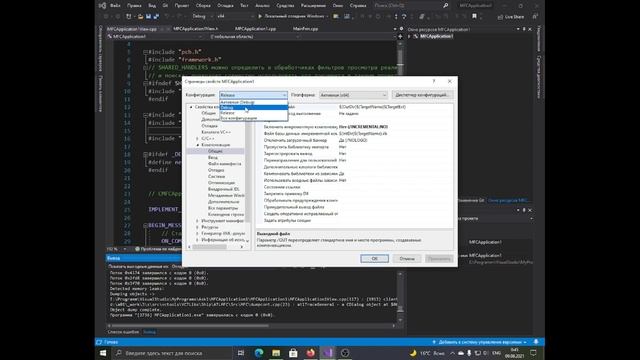Click the dialog help question mark
Screen dimensions: 640x360
[x=434, y=81]
